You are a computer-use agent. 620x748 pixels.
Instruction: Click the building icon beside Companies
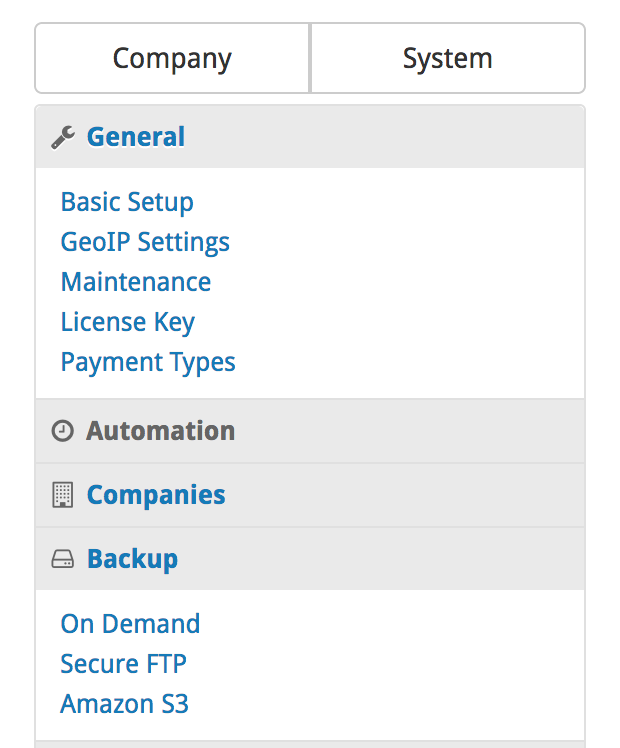[62, 495]
